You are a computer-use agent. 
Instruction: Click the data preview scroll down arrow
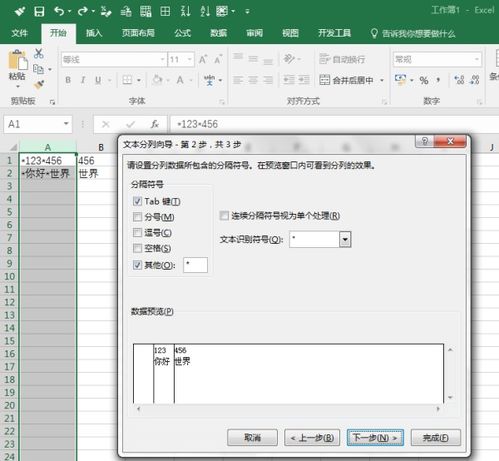pos(450,397)
